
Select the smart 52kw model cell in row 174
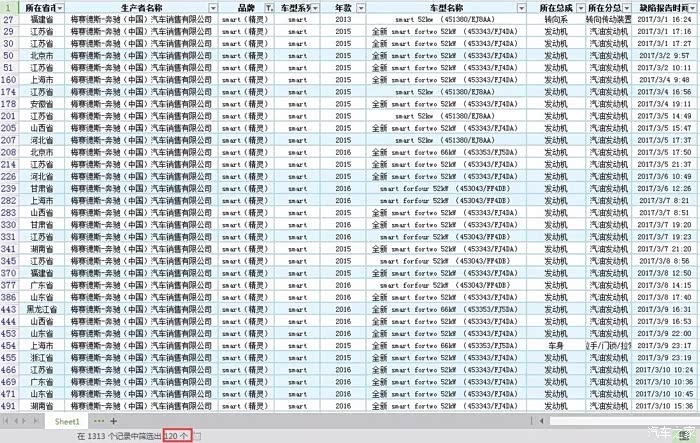(445, 92)
